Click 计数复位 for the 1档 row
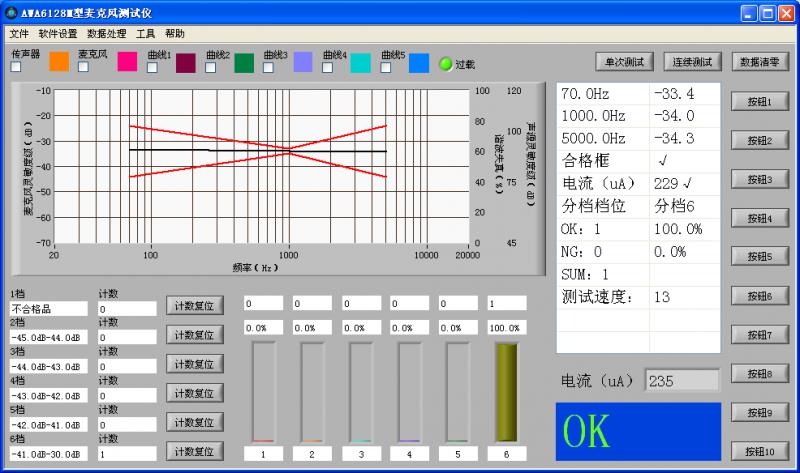 193,306
